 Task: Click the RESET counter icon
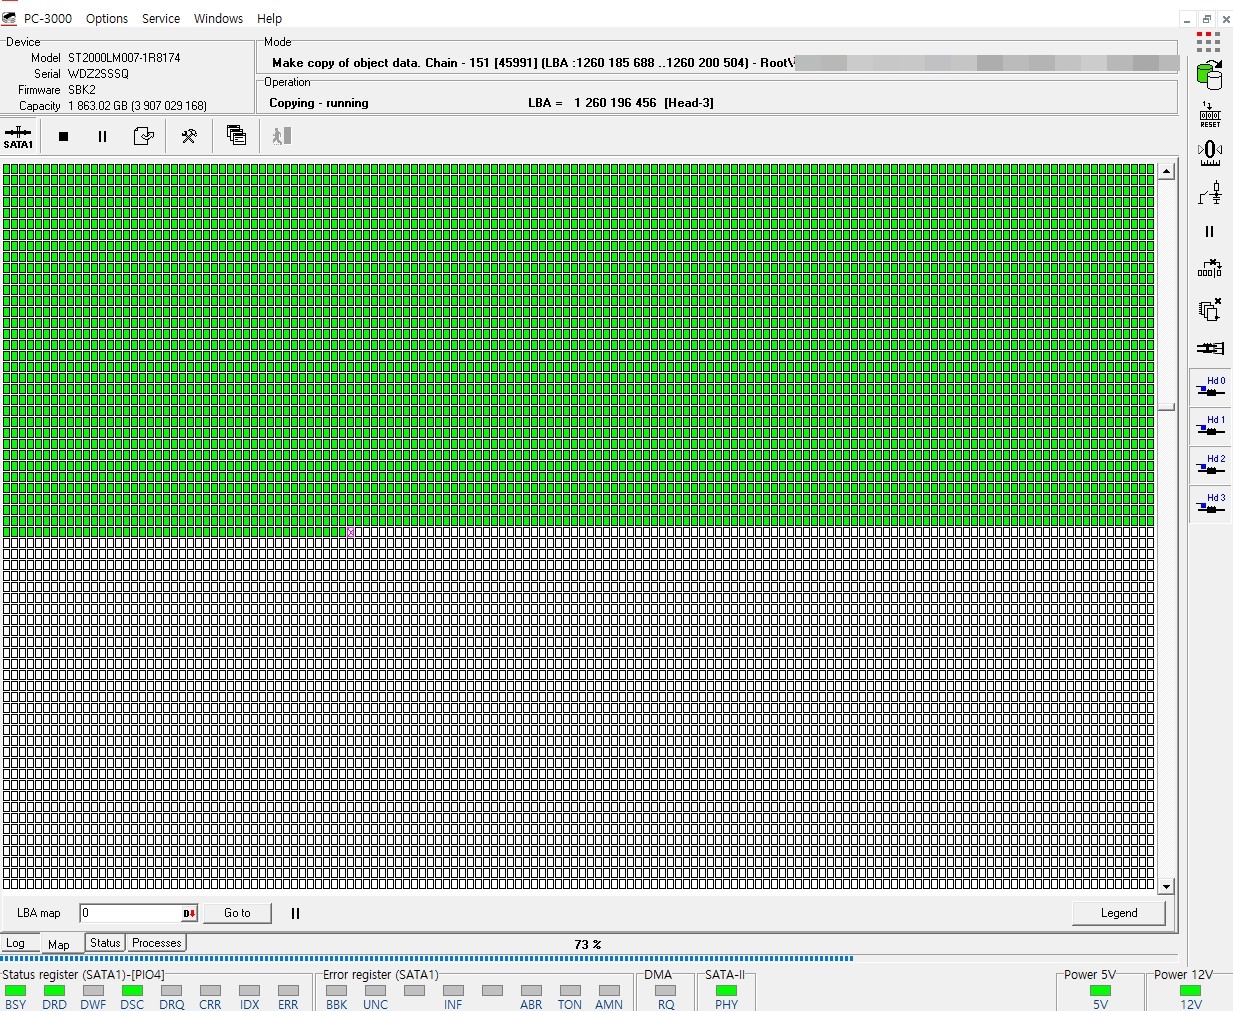coord(1209,114)
